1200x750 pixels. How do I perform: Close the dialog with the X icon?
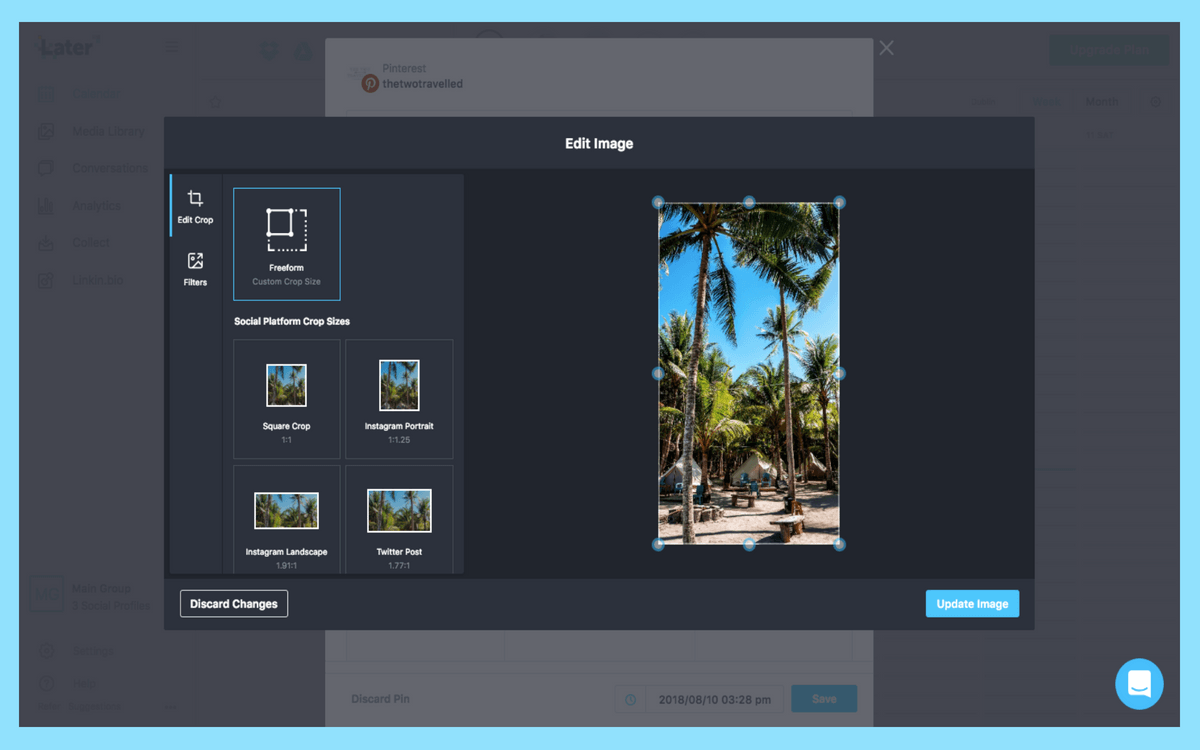click(887, 48)
